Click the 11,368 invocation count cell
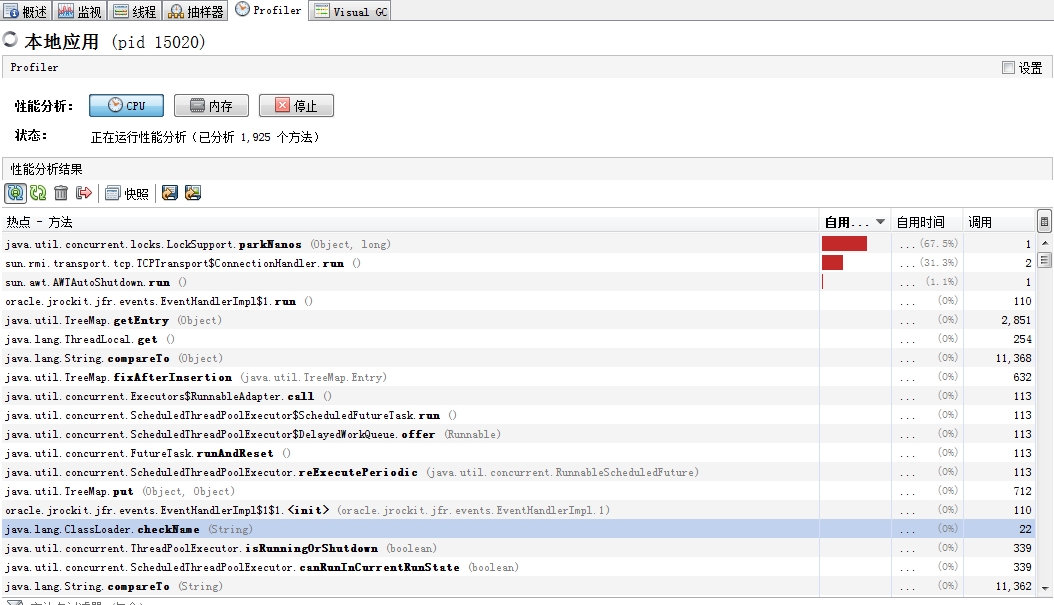 click(x=1014, y=358)
